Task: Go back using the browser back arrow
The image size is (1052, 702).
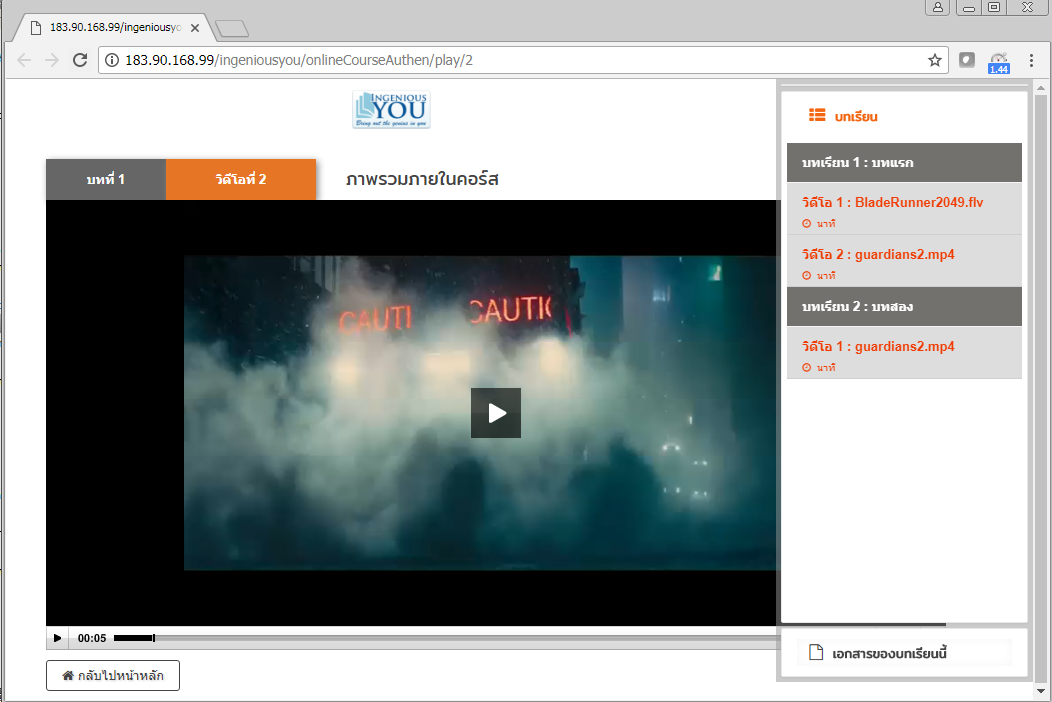Action: point(24,60)
